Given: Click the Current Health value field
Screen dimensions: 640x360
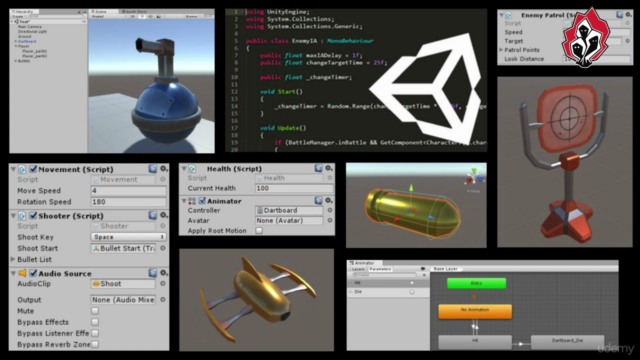Looking at the screenshot, I should pyautogui.click(x=294, y=188).
